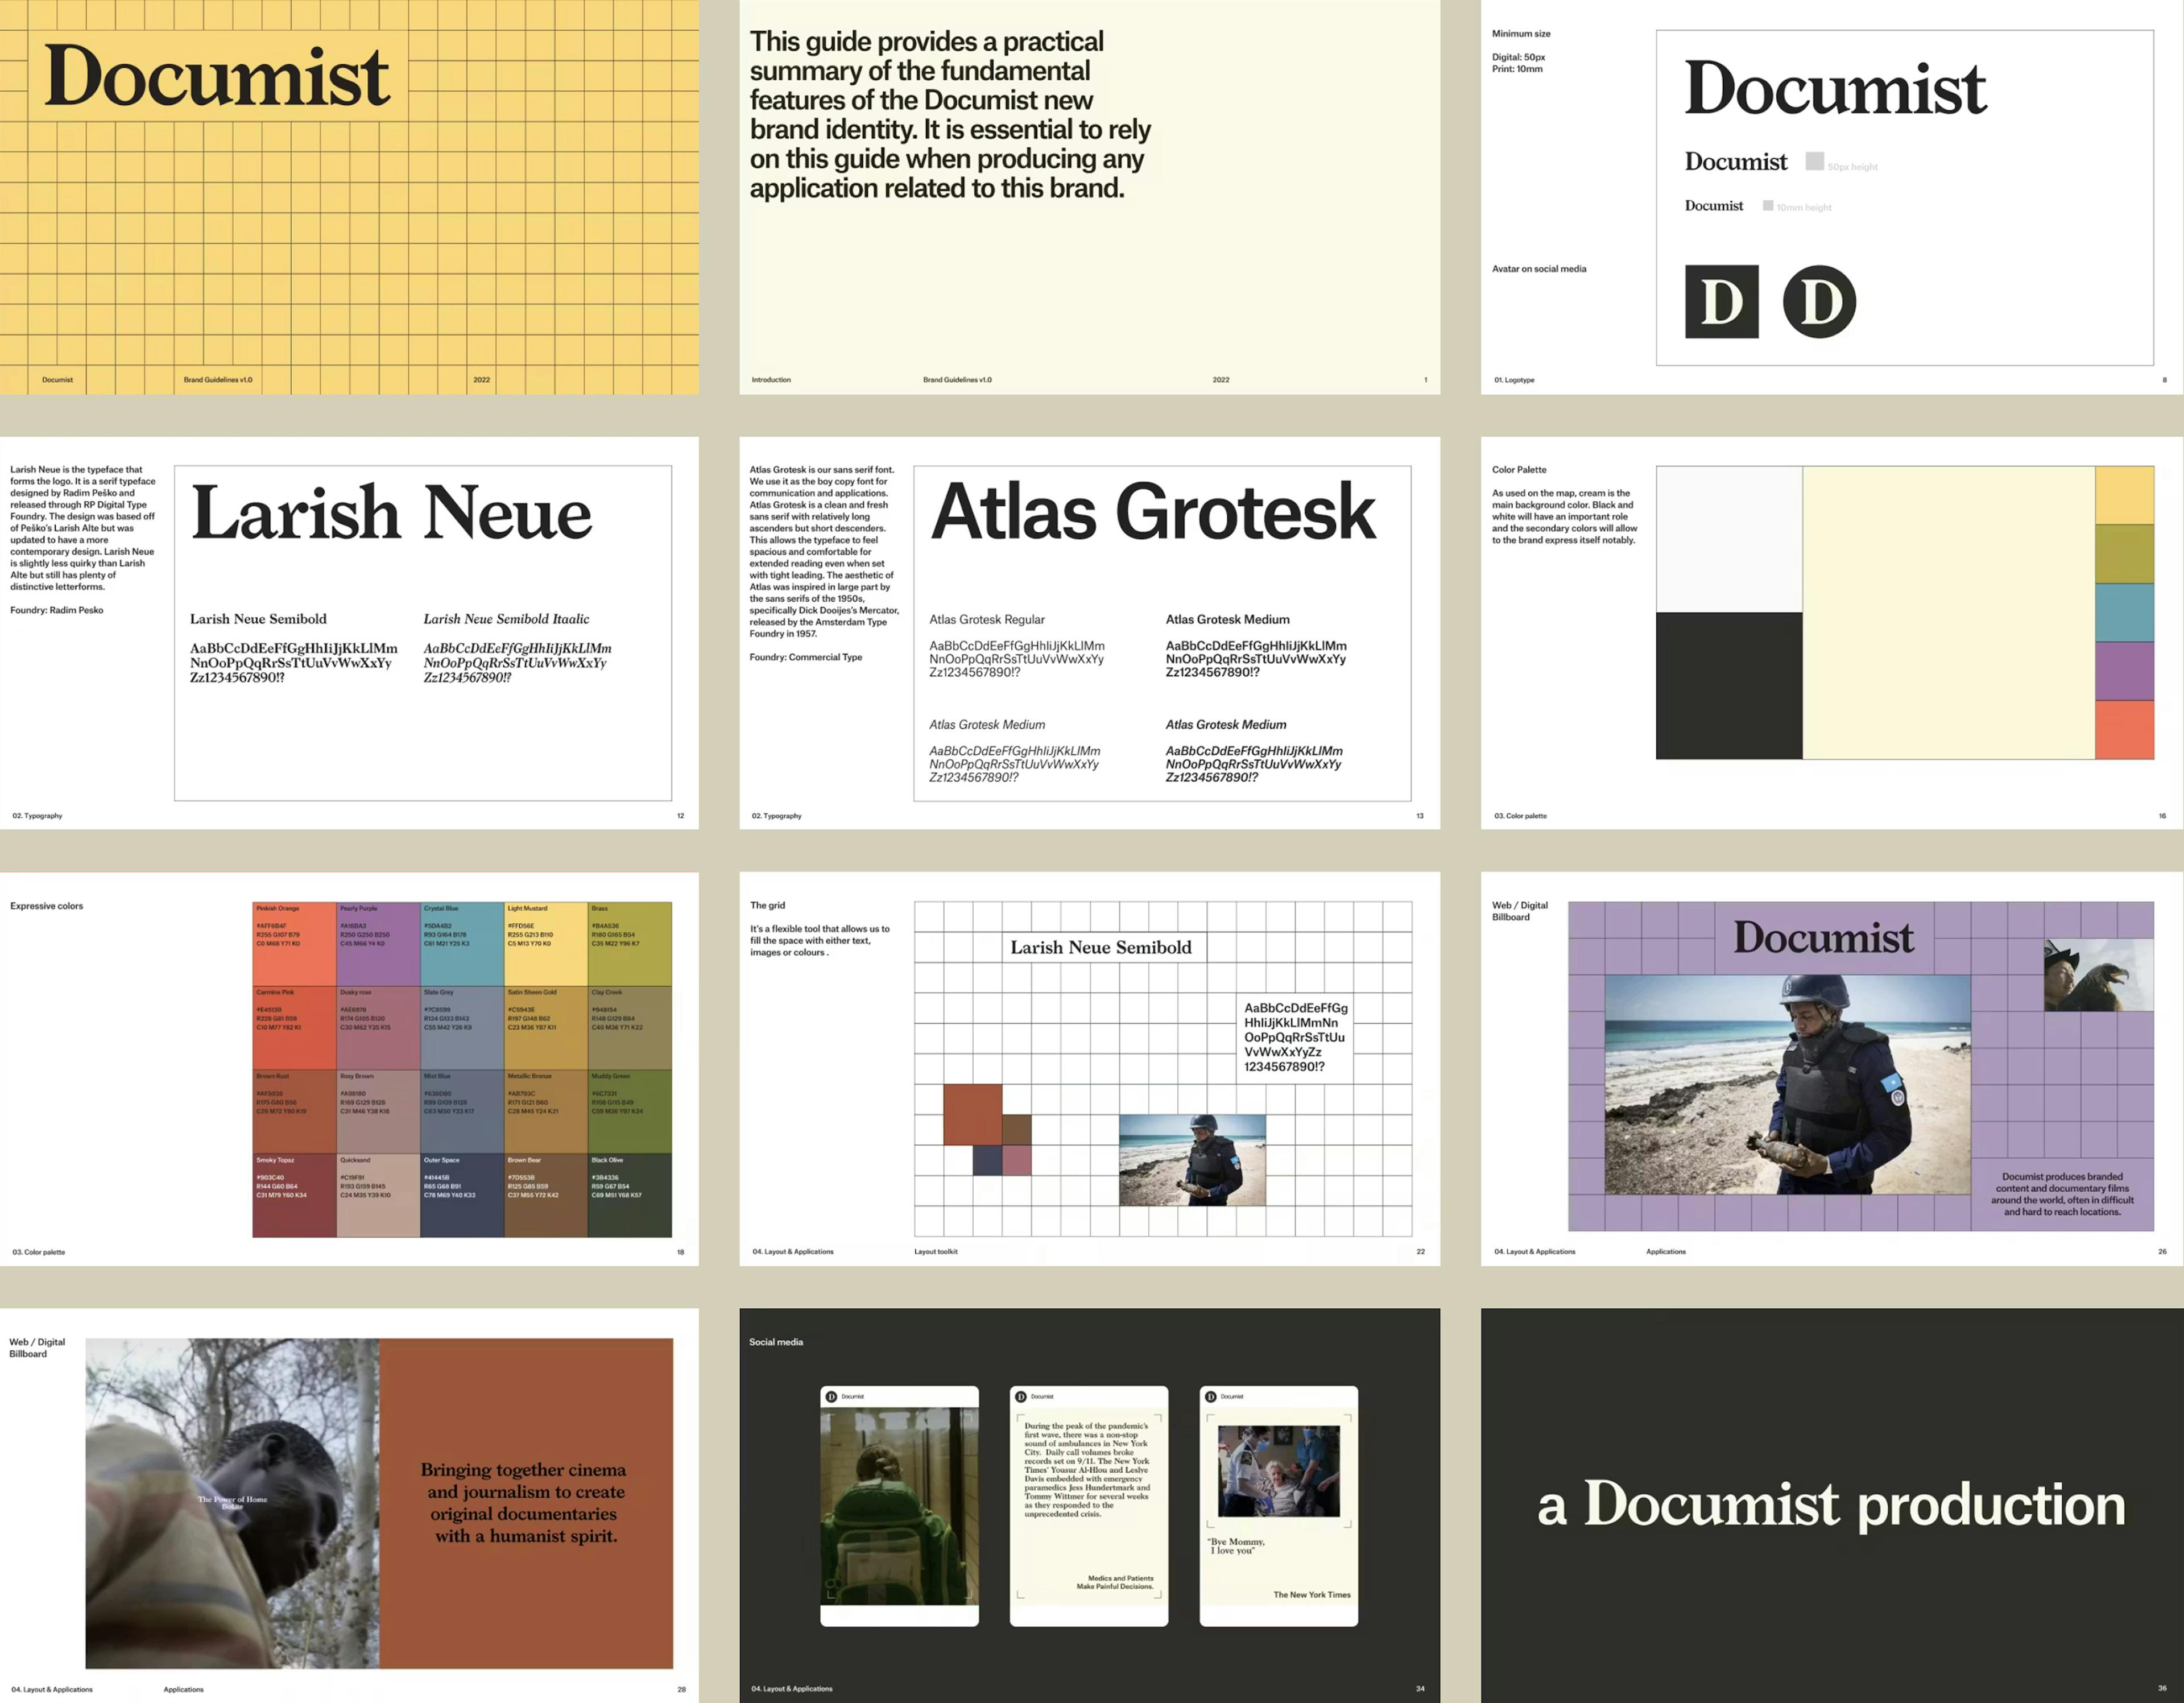This screenshot has height=1703, width=2184.
Task: Click the backpack photo social media card
Action: click(x=899, y=1505)
